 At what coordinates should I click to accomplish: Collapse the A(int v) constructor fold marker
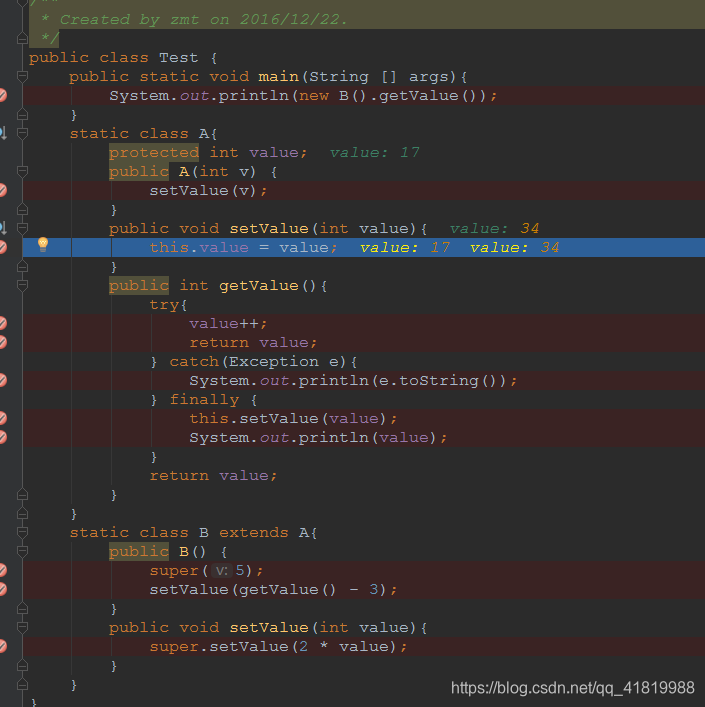click(22, 171)
